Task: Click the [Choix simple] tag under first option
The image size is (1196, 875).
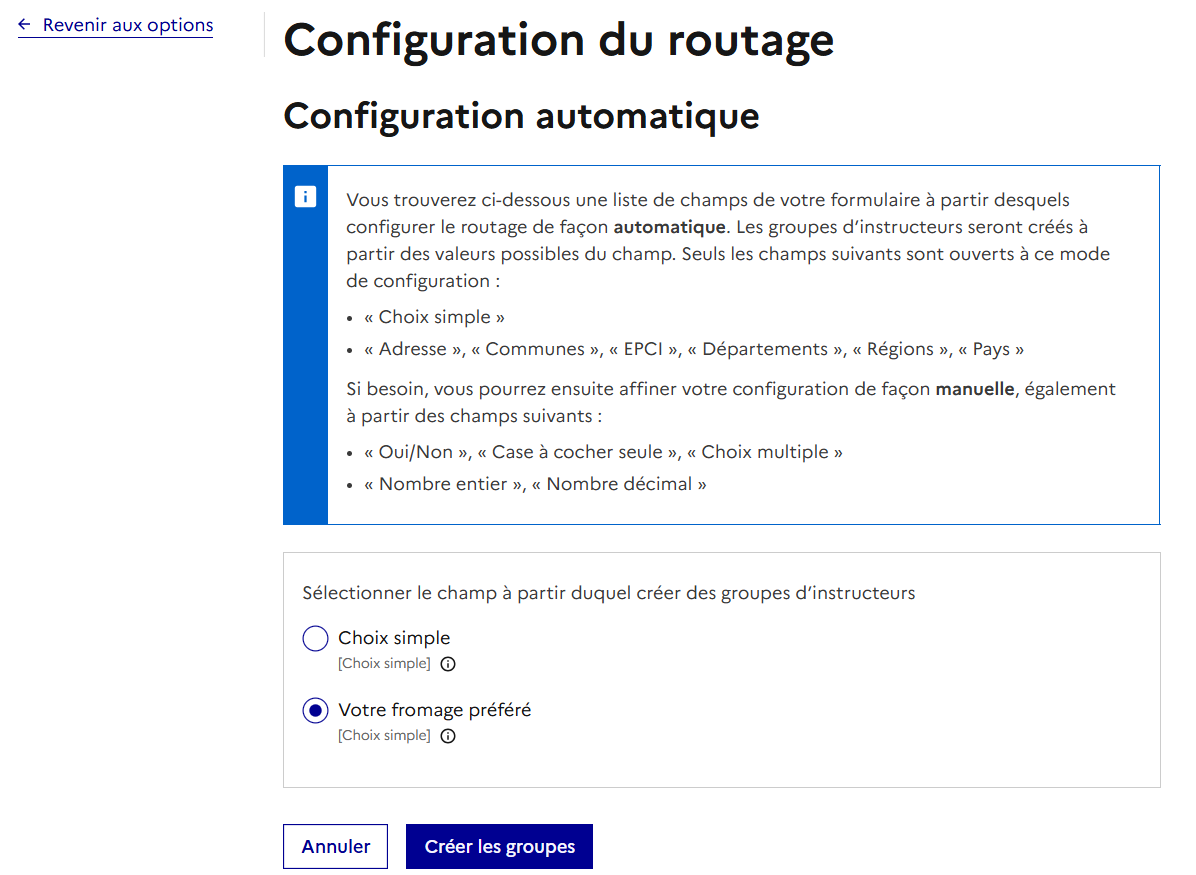Action: 384,664
